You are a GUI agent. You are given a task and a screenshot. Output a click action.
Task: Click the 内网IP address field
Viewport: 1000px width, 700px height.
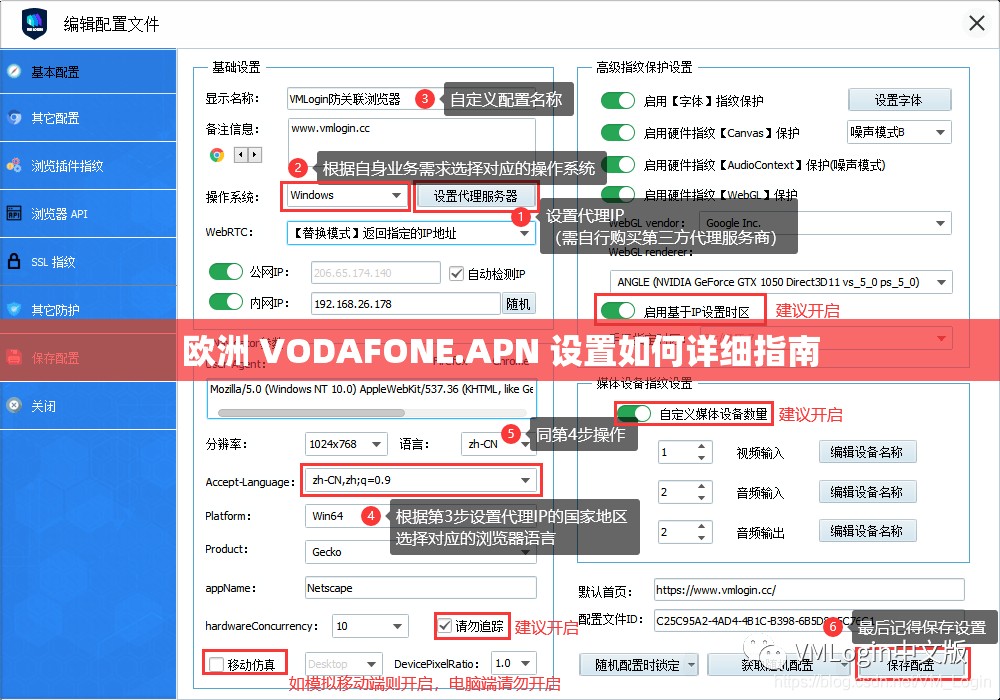pos(406,304)
